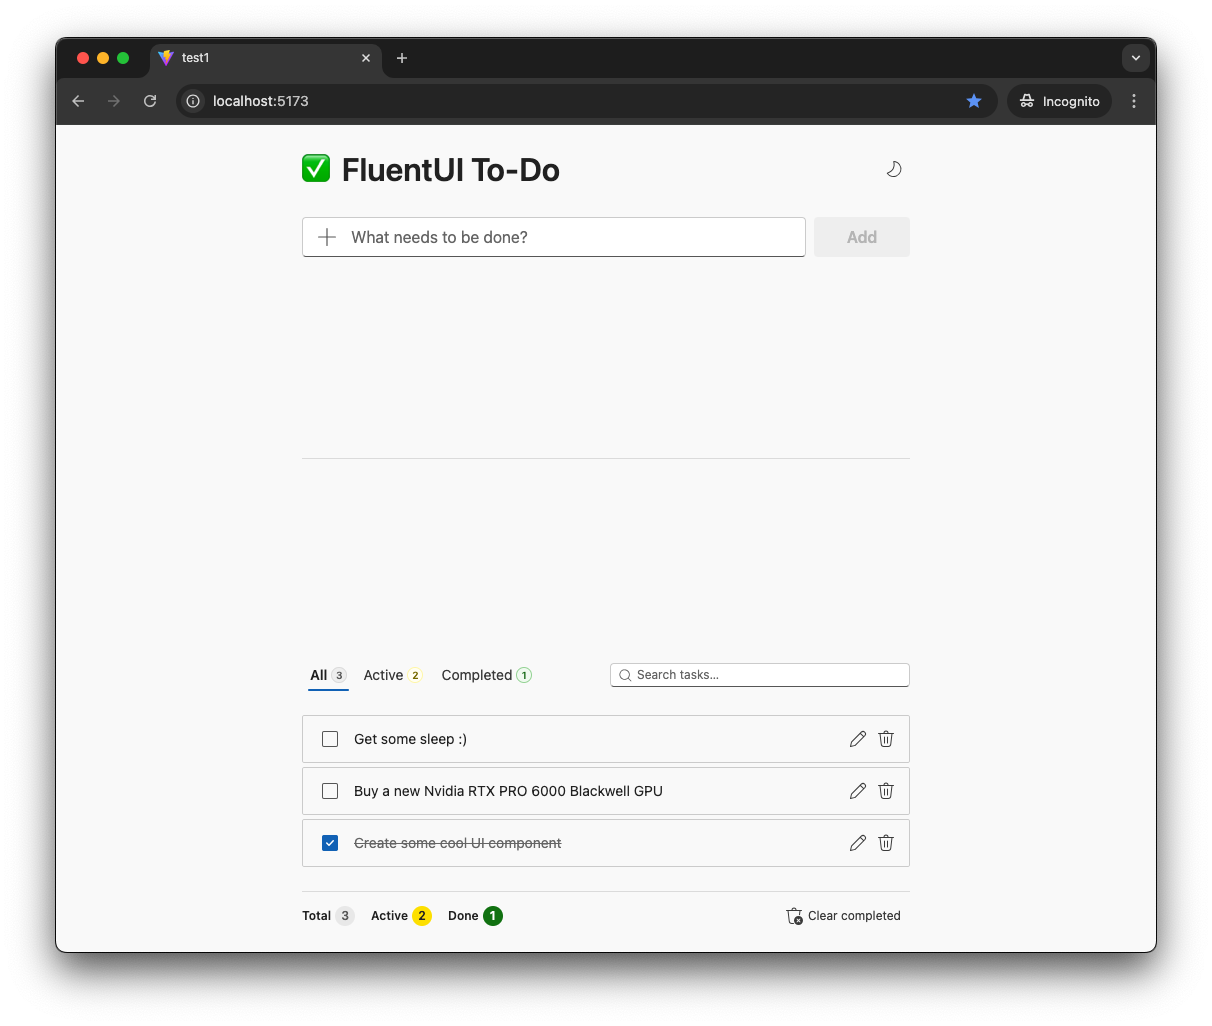Screen dimensions: 1212x1026
Task: Click the FluentUI To-Do heading
Action: click(451, 170)
